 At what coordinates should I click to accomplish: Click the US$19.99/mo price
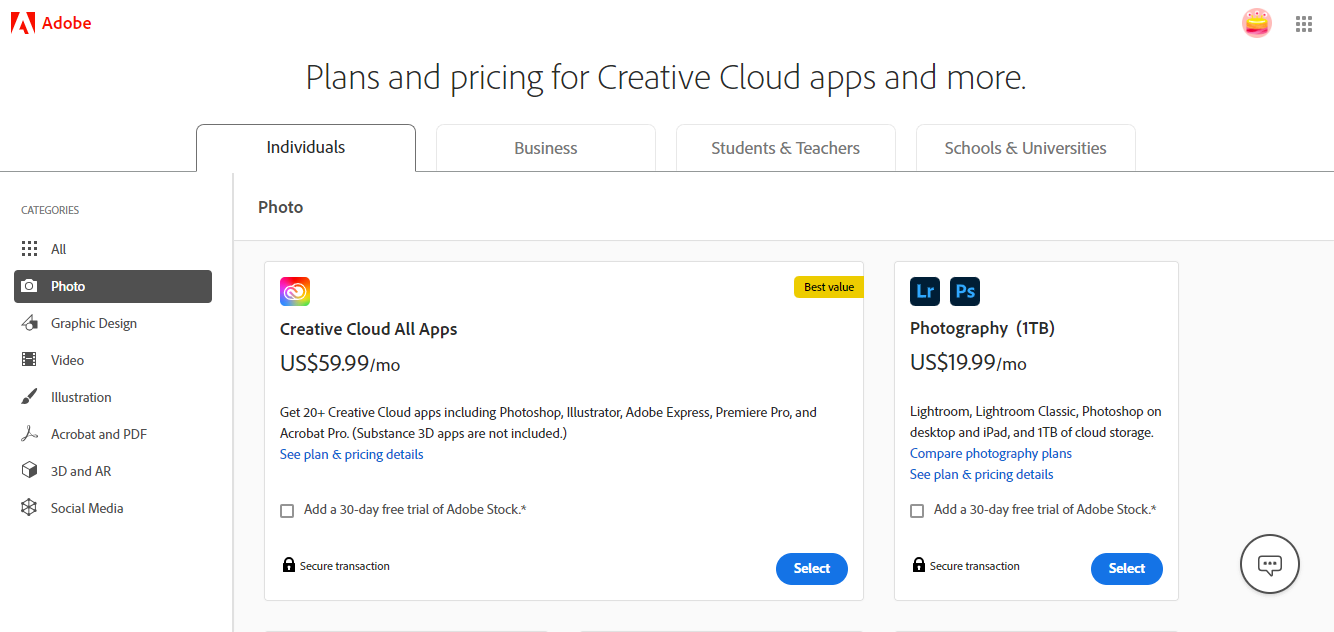point(968,363)
